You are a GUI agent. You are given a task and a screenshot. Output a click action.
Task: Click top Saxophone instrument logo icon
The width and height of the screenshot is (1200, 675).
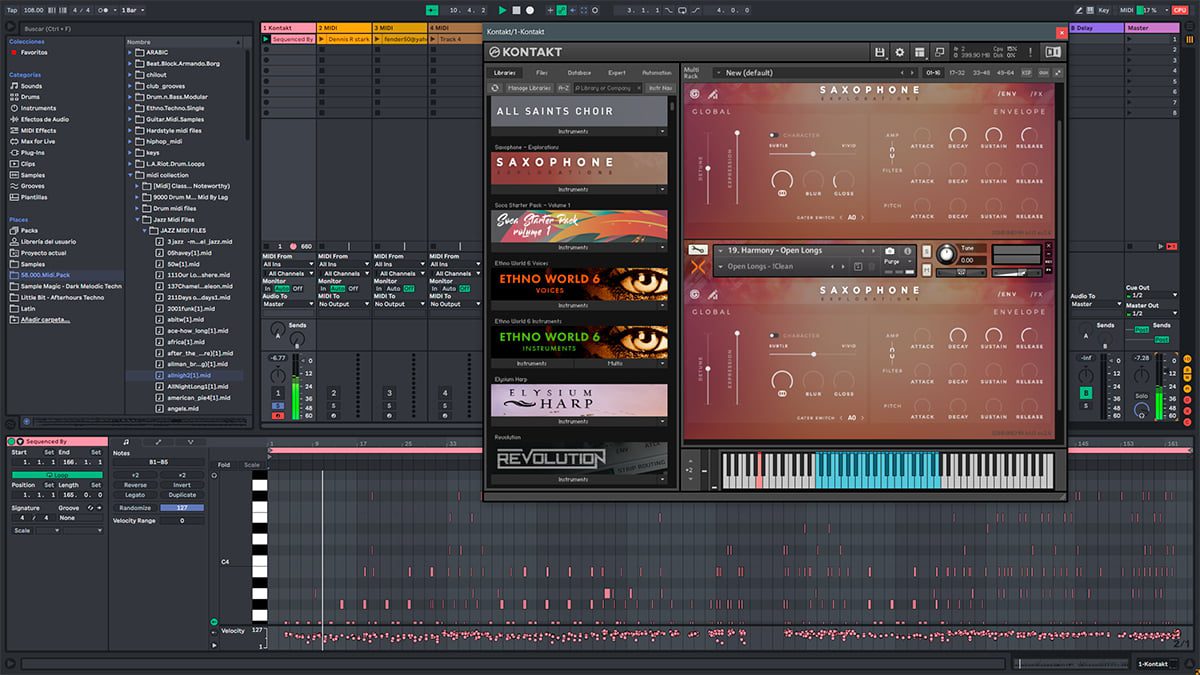pyautogui.click(x=695, y=95)
